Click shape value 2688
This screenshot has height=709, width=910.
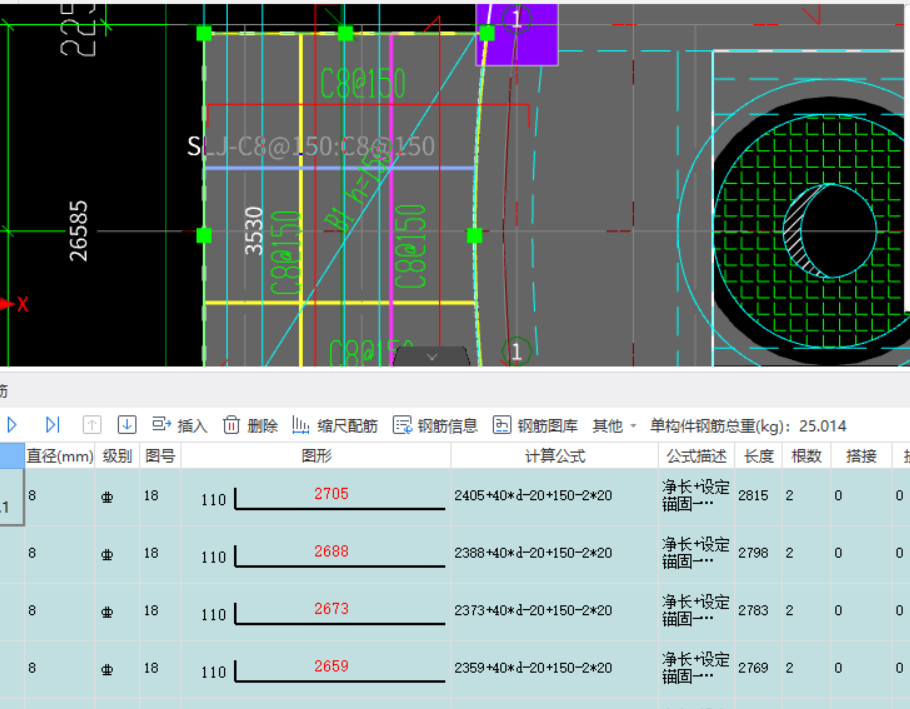pos(331,551)
